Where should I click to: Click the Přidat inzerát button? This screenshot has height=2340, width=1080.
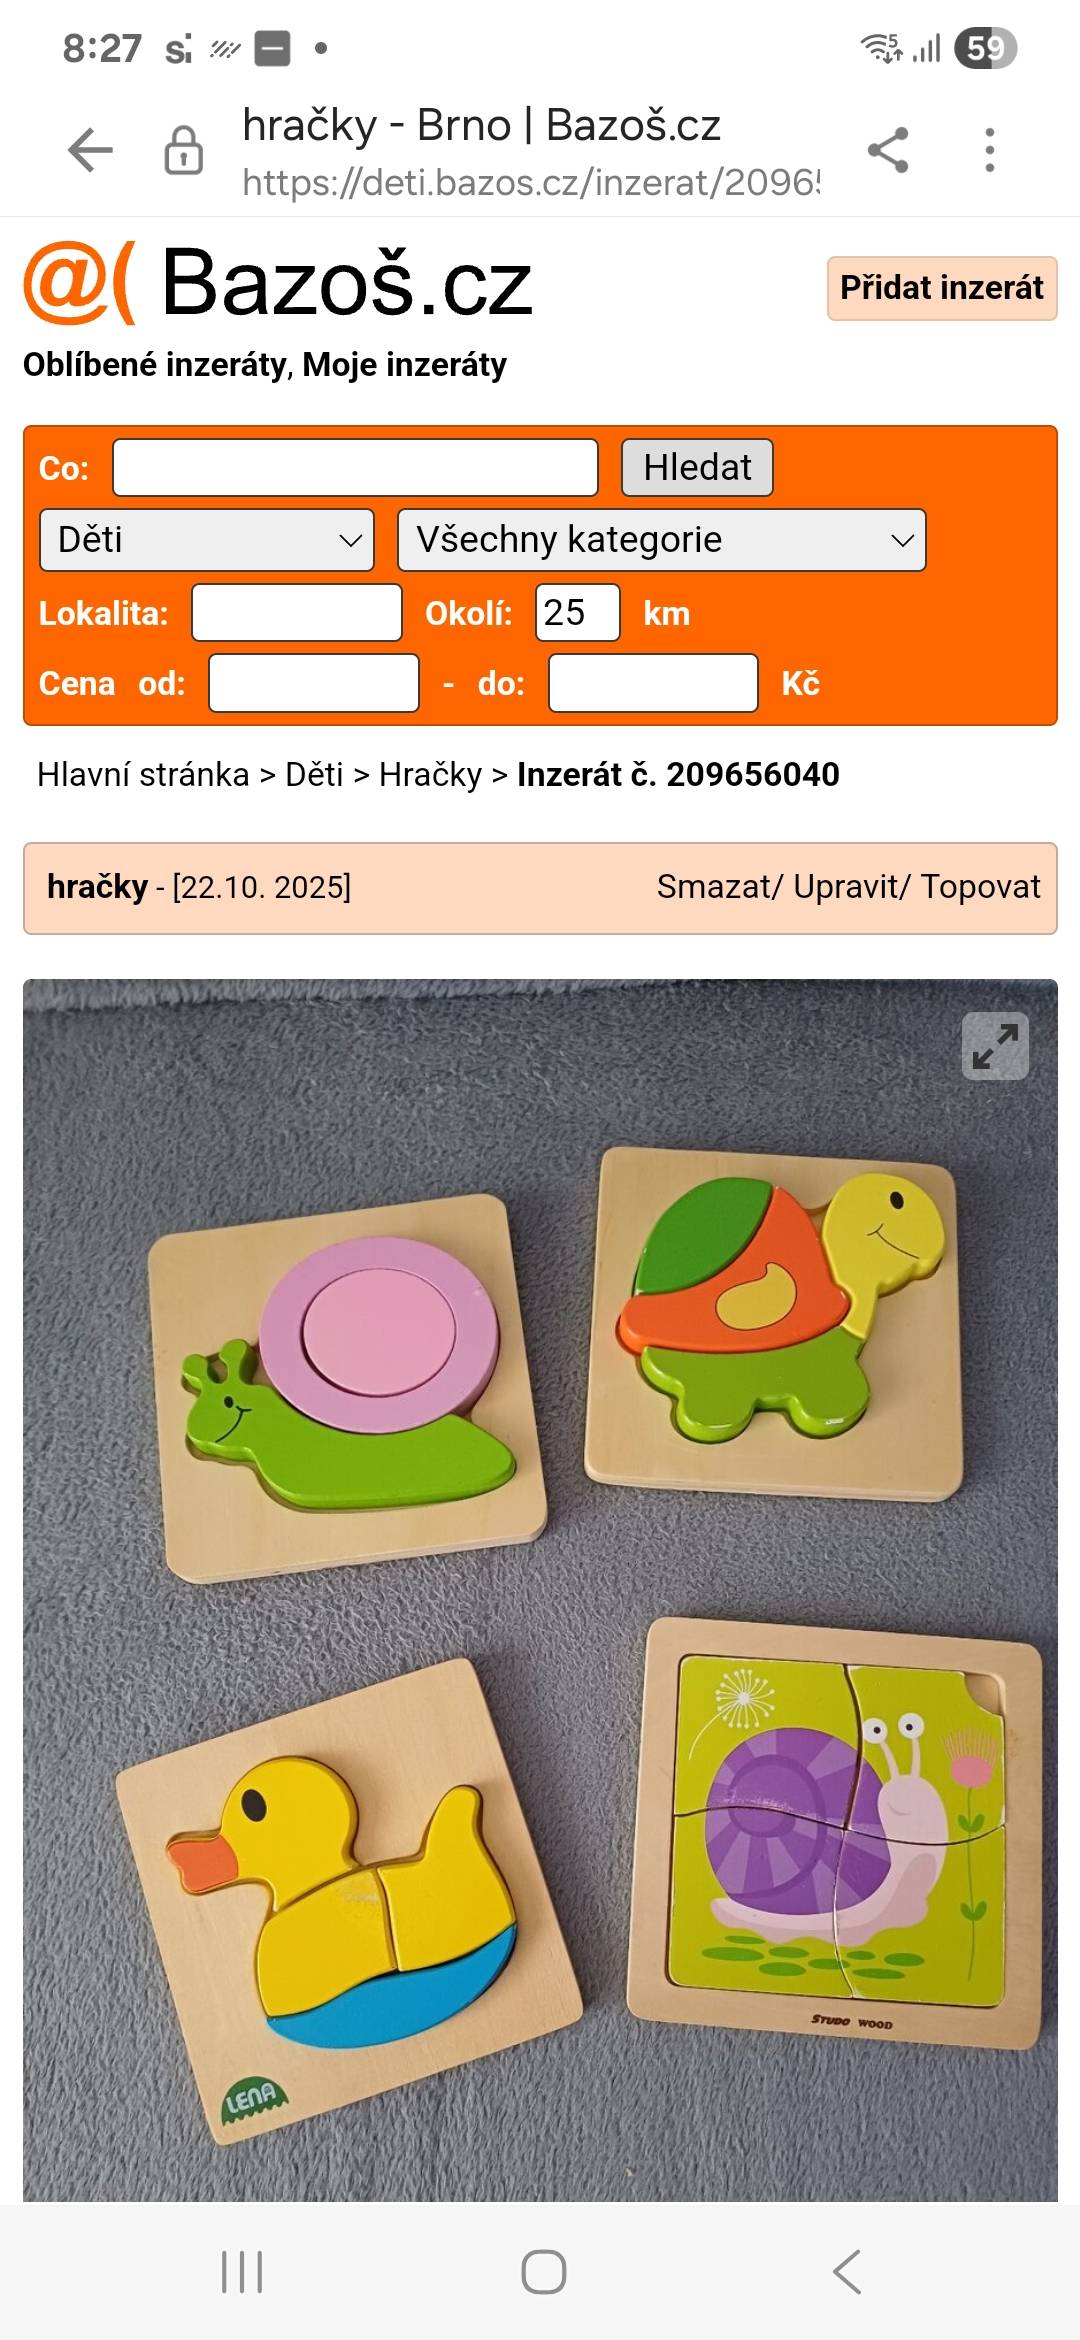[x=942, y=288]
